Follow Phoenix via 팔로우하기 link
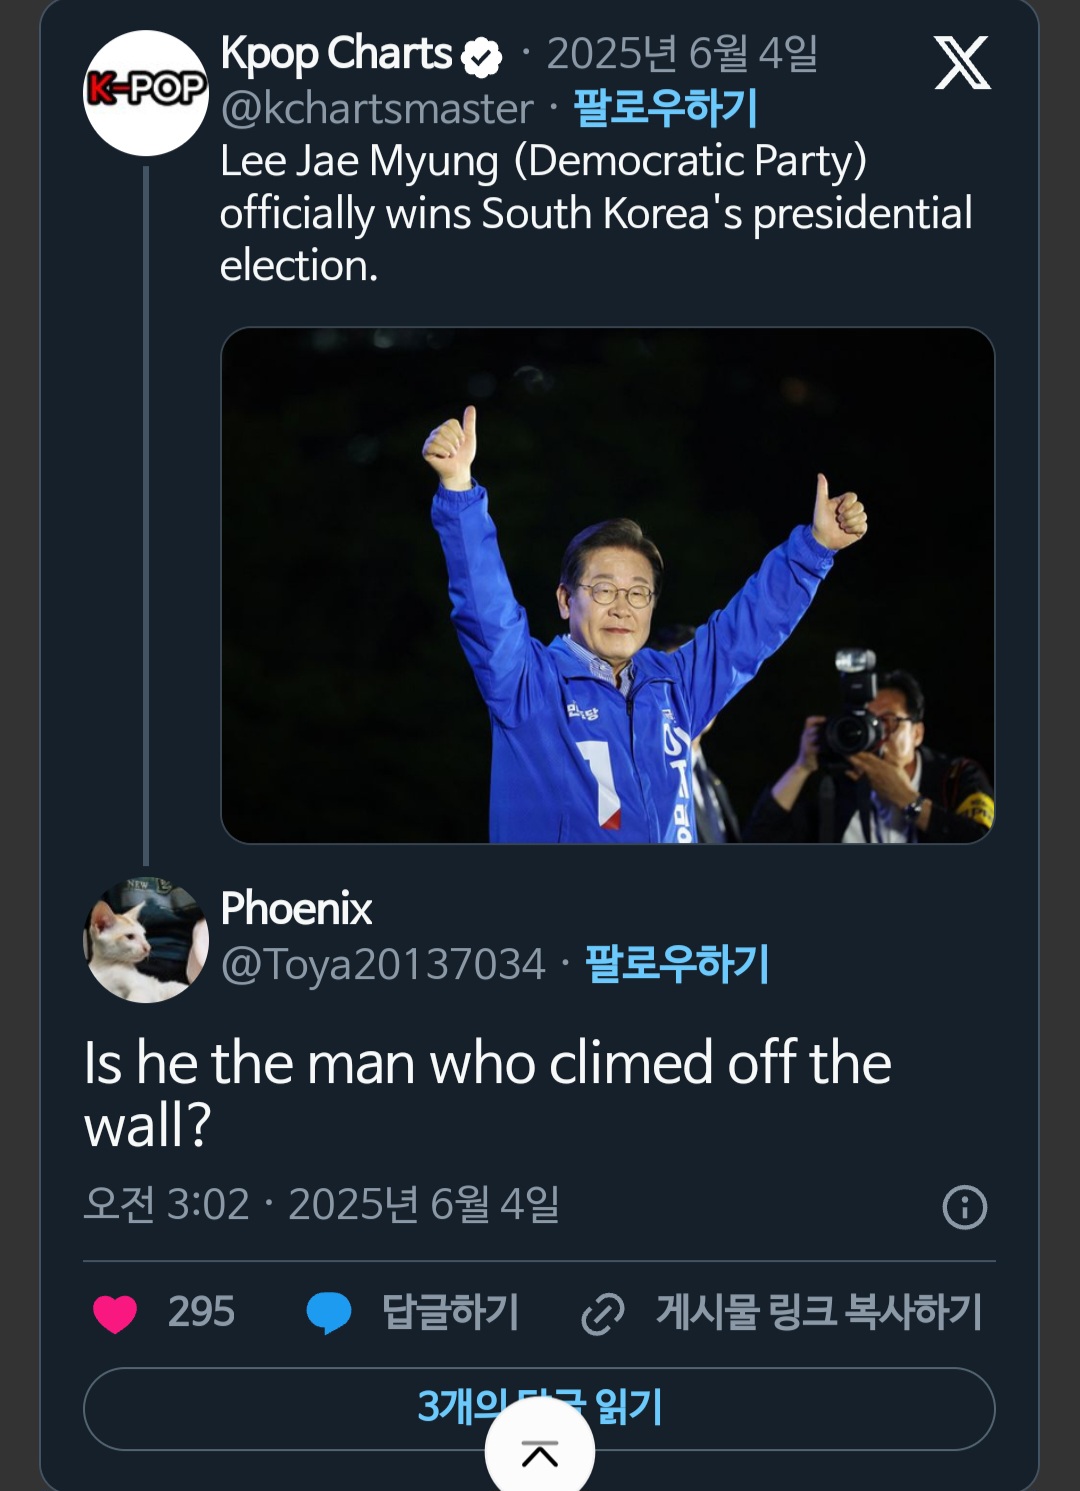This screenshot has width=1080, height=1491. click(677, 964)
